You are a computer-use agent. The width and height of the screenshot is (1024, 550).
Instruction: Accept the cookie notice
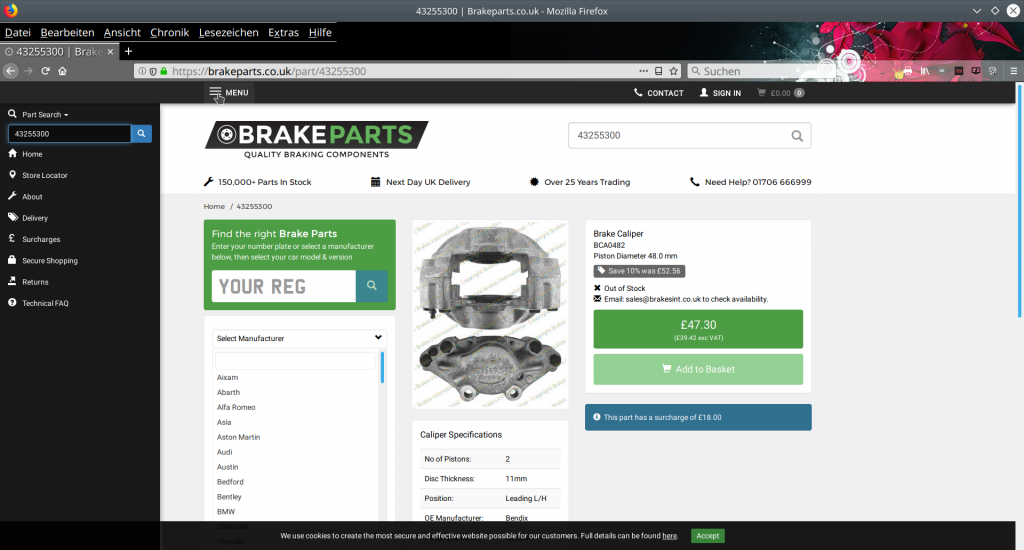[x=707, y=536]
